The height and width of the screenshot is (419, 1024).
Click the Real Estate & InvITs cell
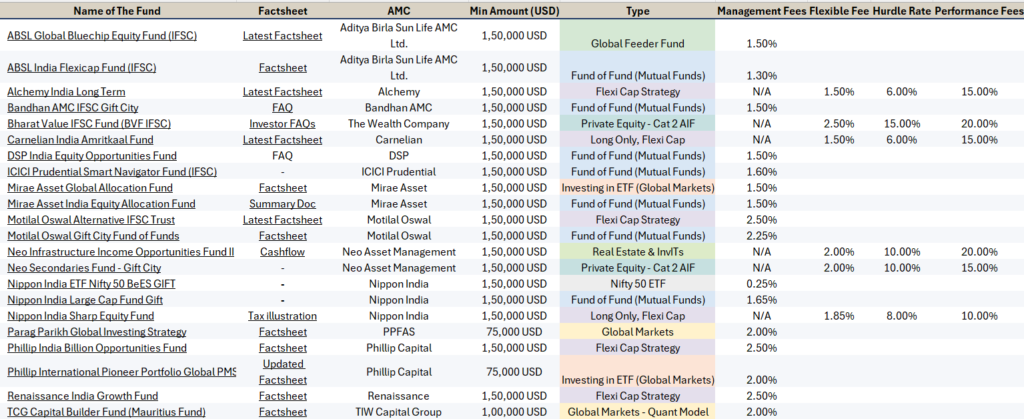click(x=637, y=252)
